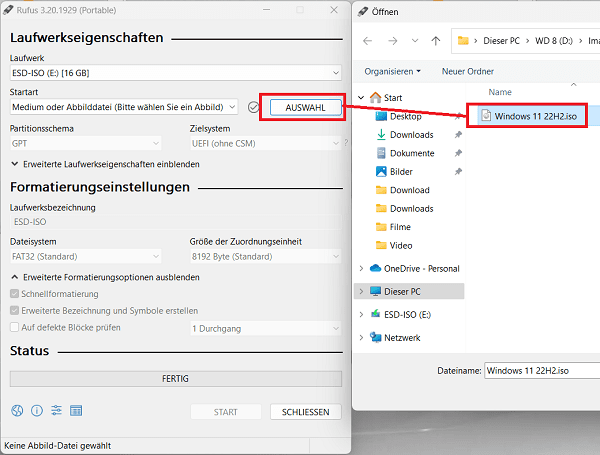The image size is (600, 455).
Task: Open Organisieren menu
Action: (x=392, y=71)
